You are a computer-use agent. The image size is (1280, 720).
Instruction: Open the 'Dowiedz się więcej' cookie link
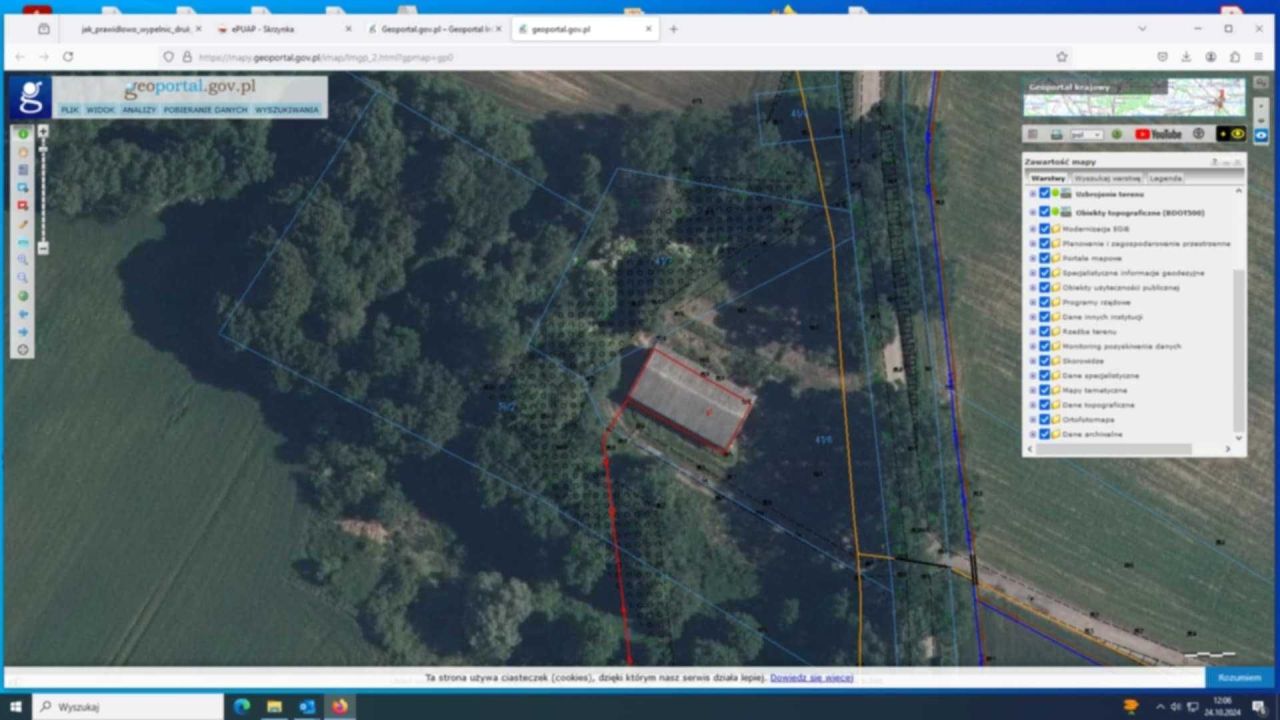pos(811,678)
